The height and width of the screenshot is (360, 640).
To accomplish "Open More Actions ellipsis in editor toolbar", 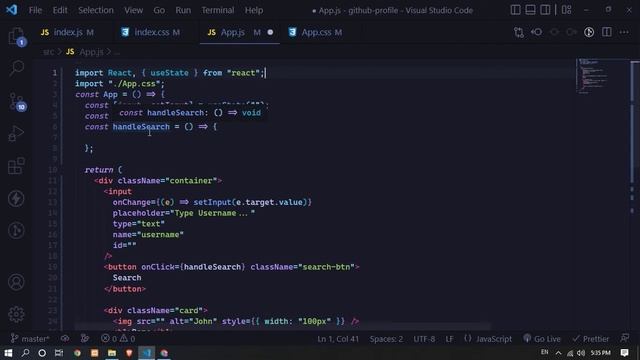I will click(x=624, y=32).
